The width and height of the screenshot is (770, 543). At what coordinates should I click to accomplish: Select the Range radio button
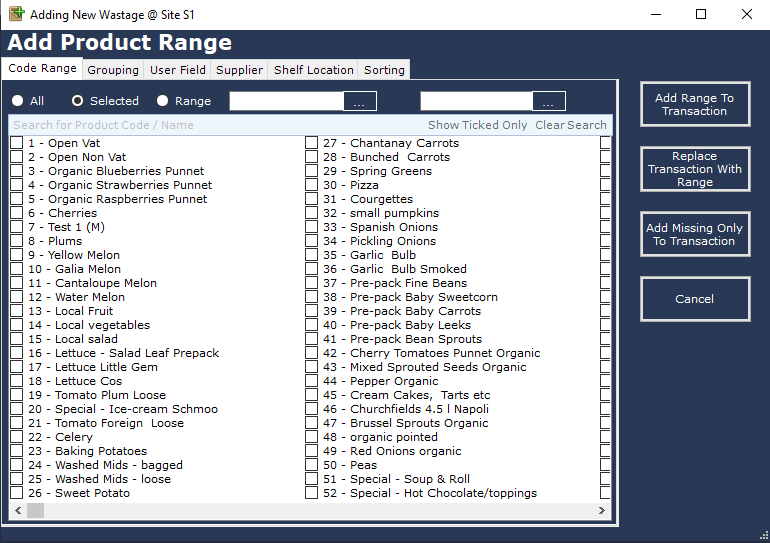click(x=163, y=101)
